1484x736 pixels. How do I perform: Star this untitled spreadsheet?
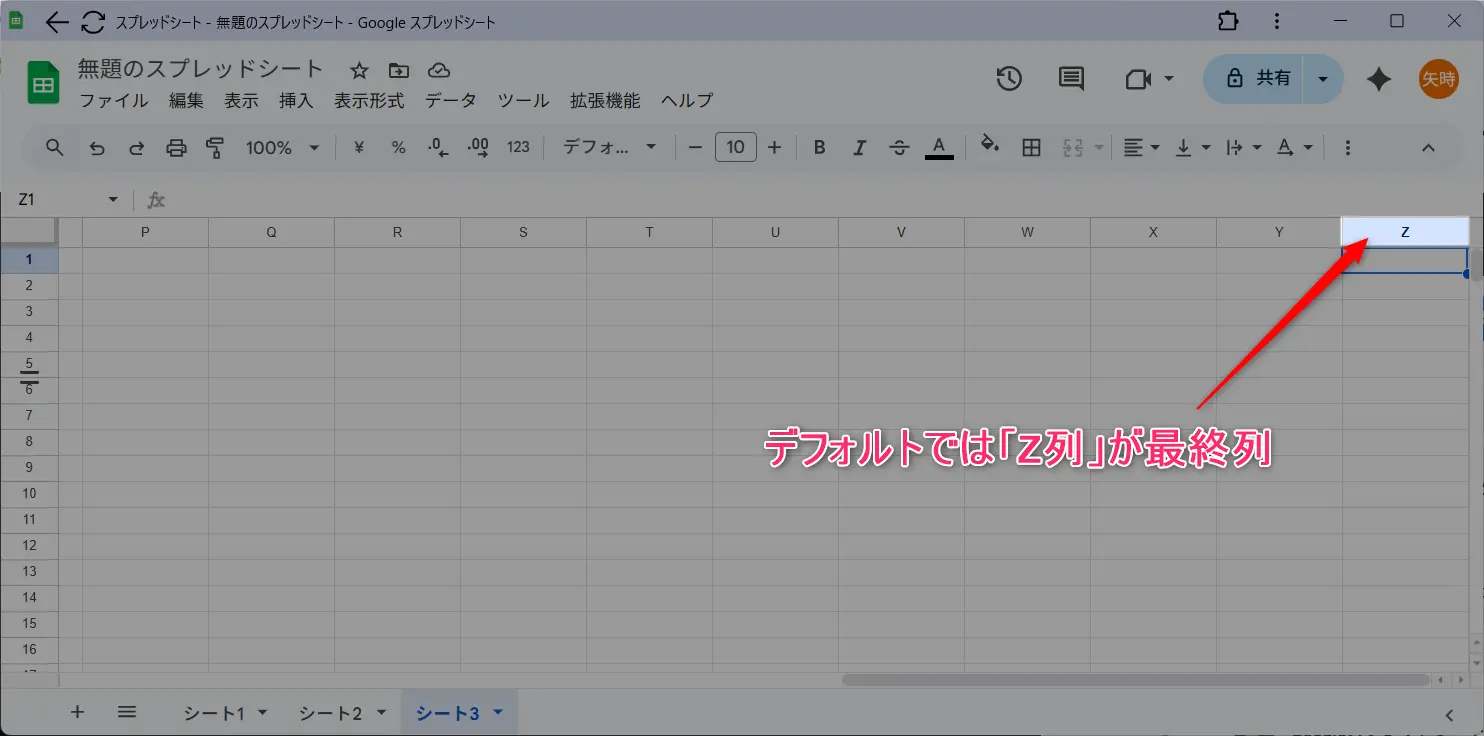click(359, 70)
